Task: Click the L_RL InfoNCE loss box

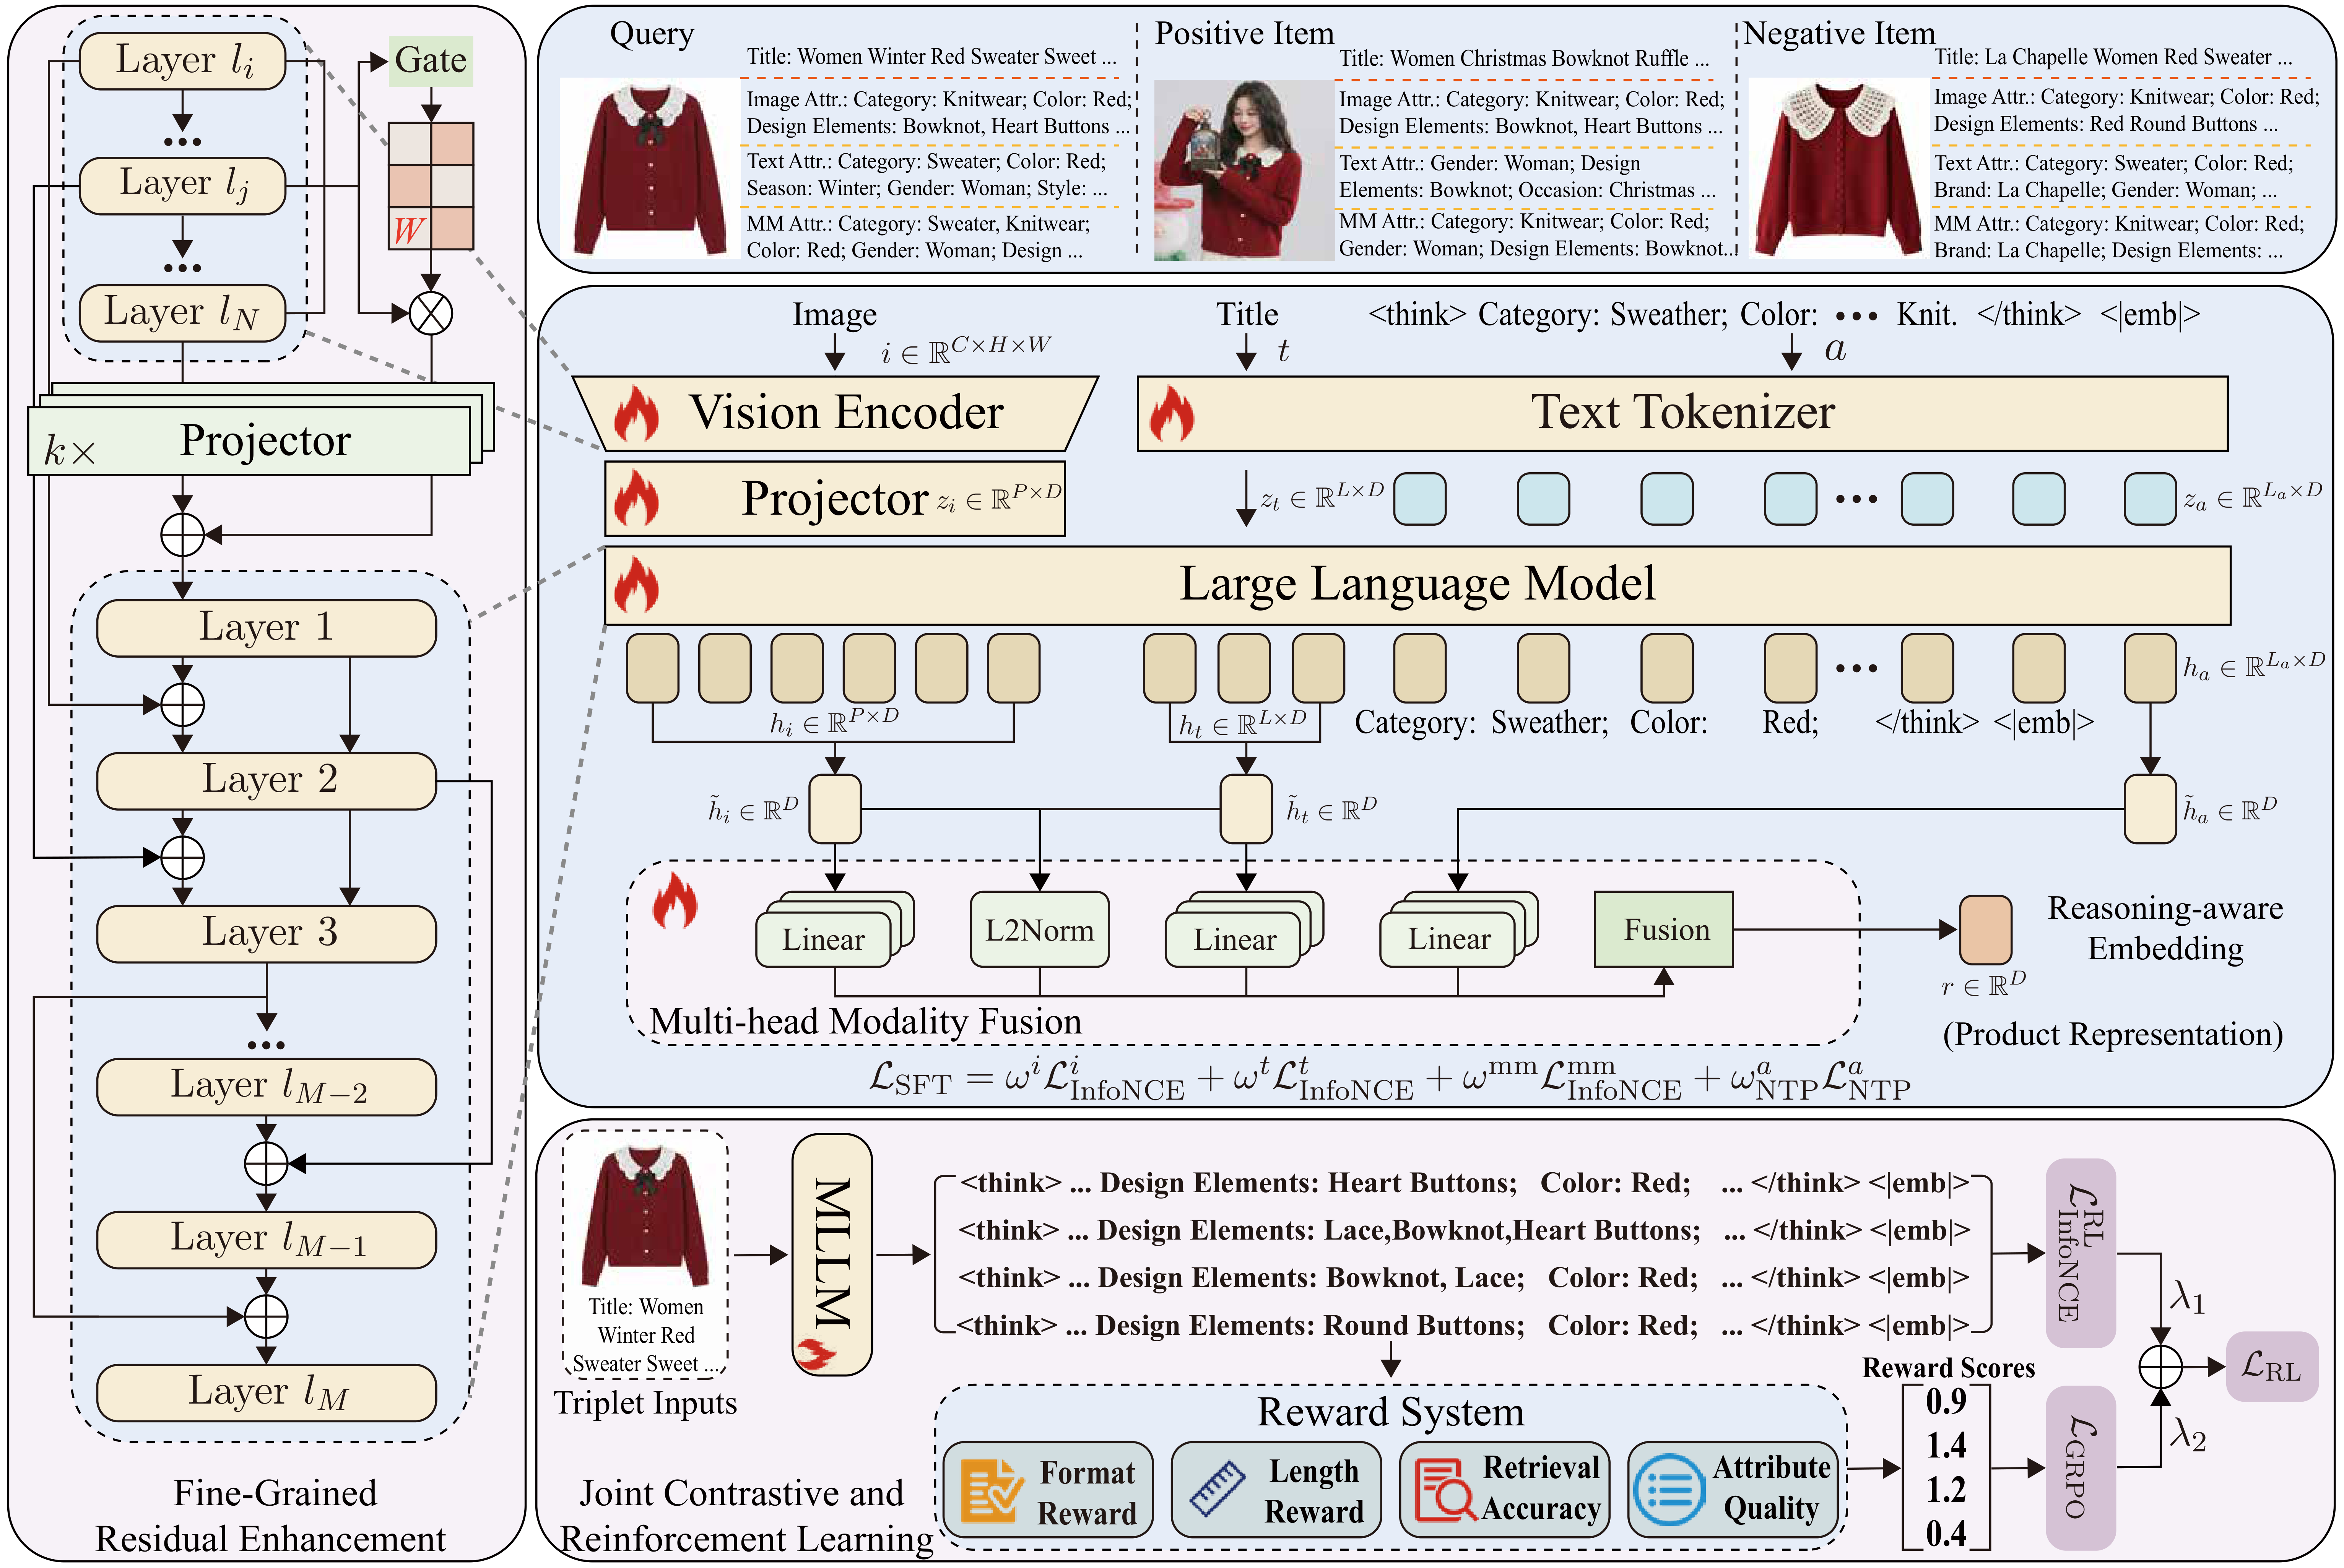Action: point(2081,1253)
